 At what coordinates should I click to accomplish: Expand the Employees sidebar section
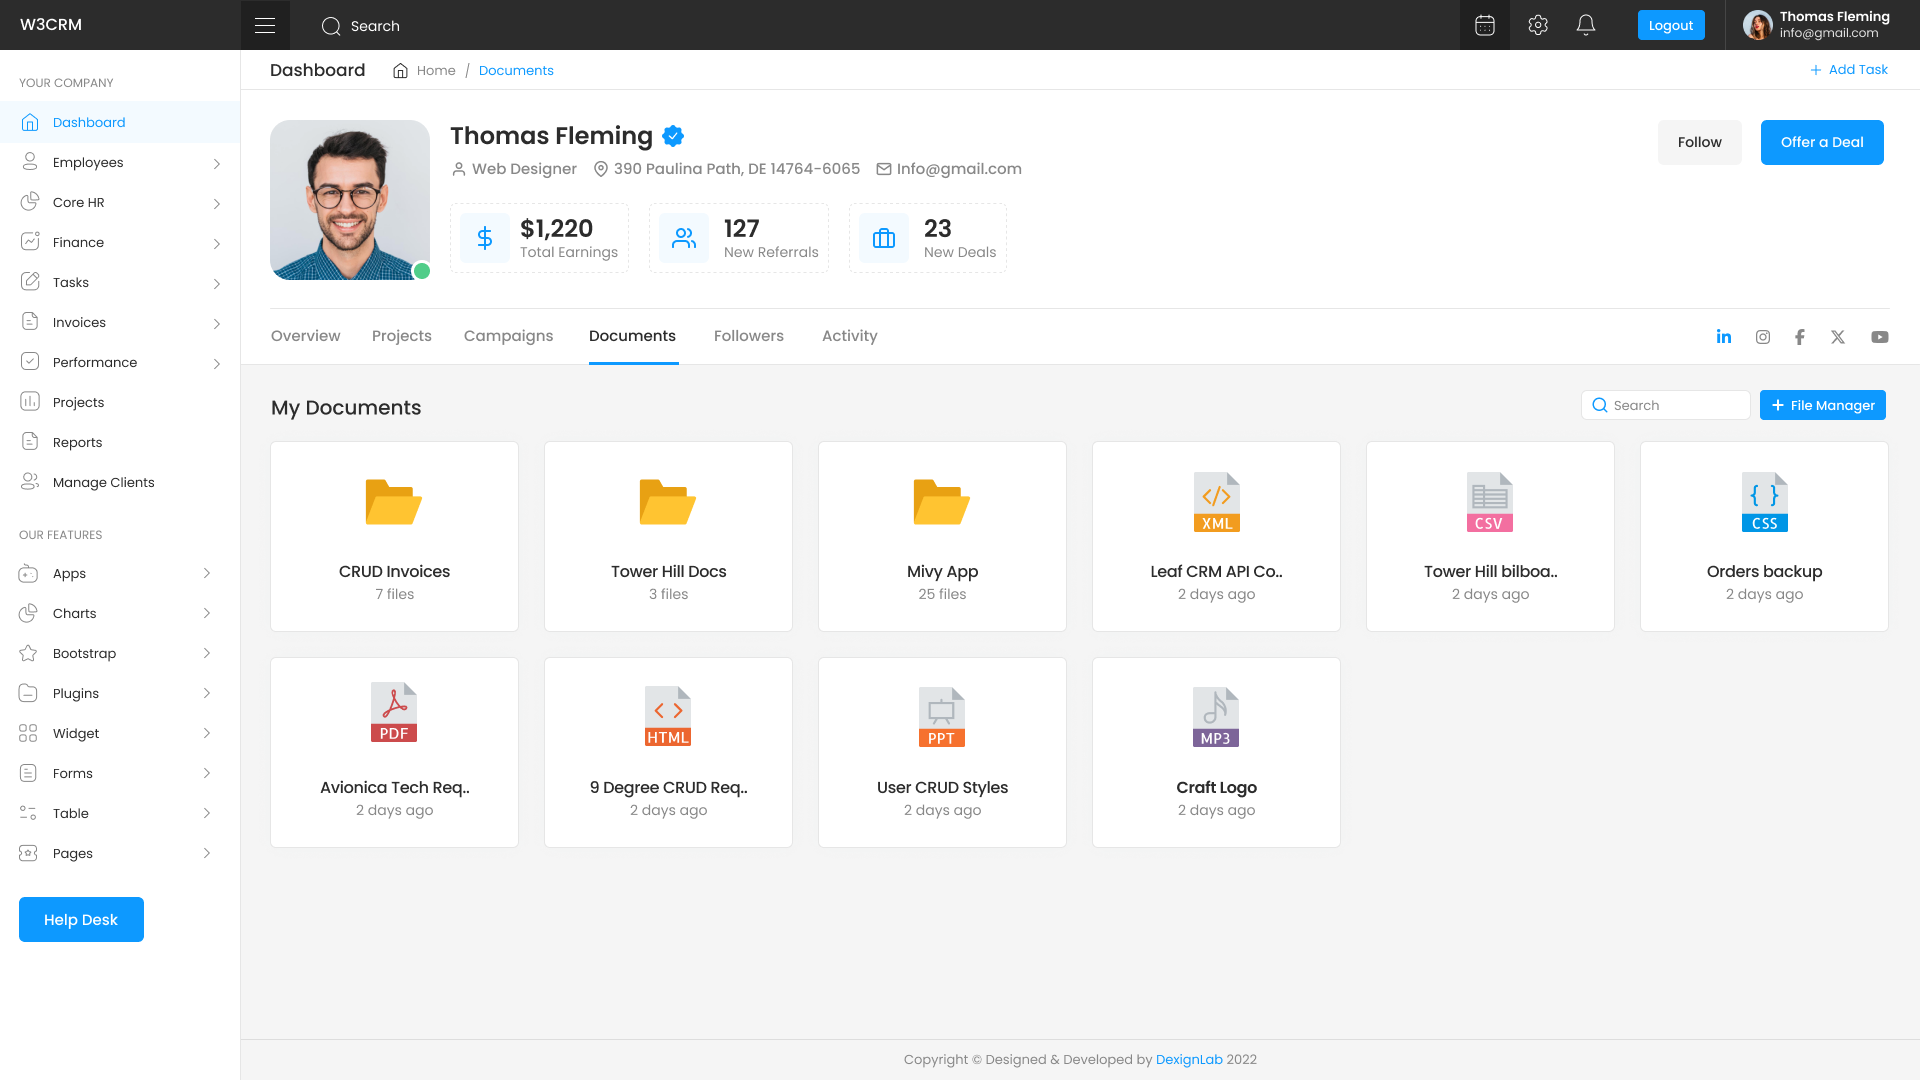88,162
